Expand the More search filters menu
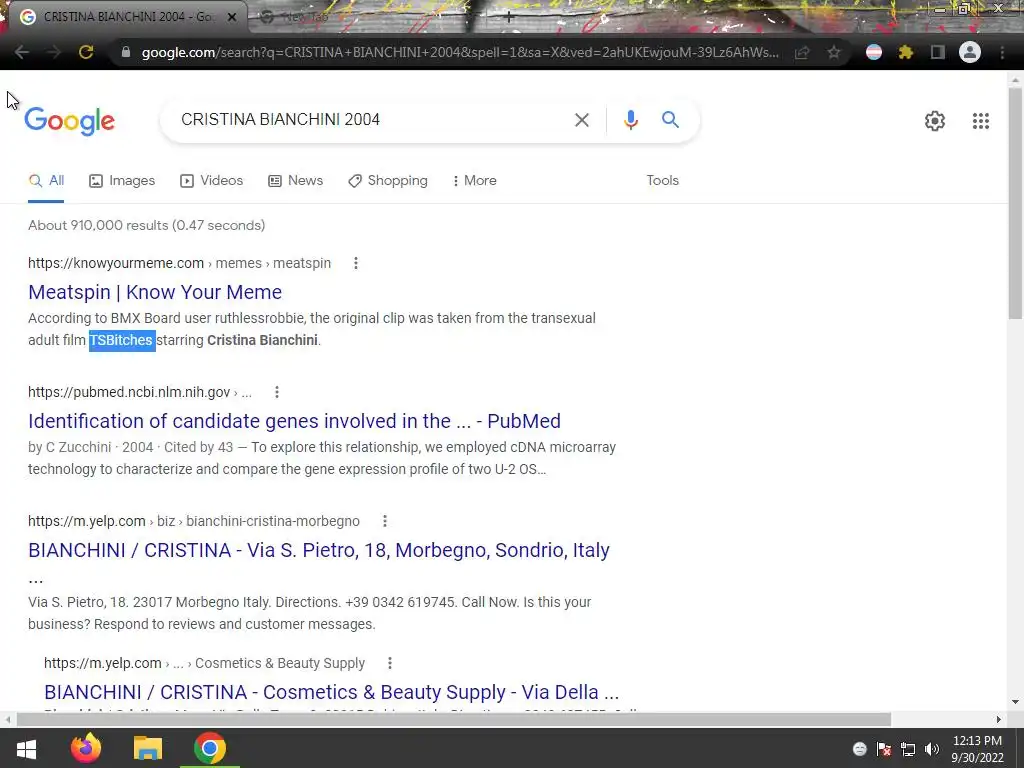The height and width of the screenshot is (768, 1024). click(475, 180)
